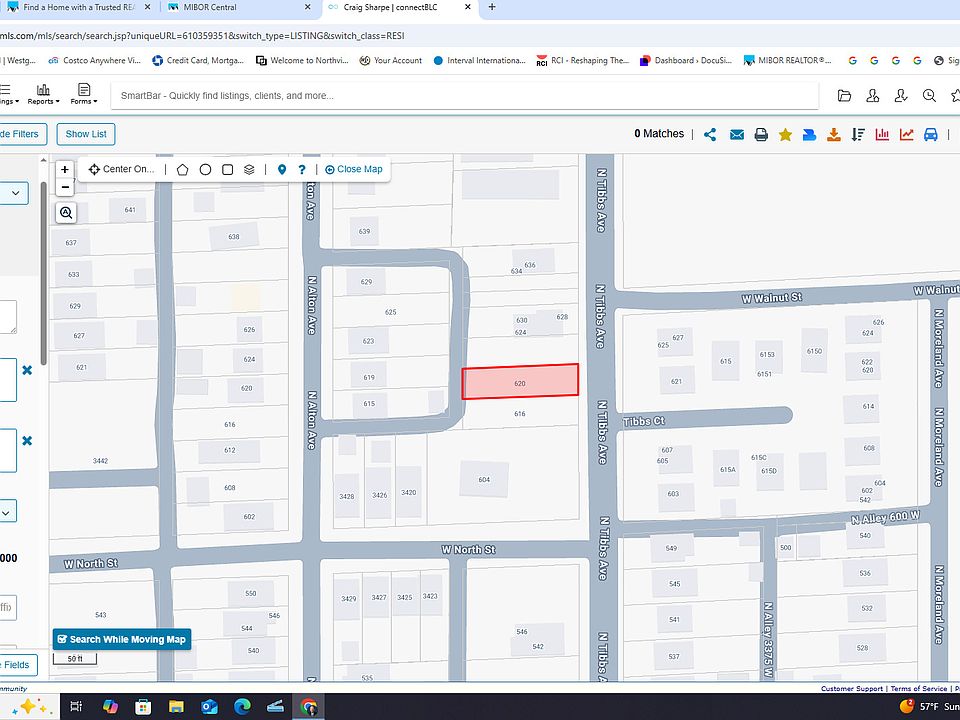The image size is (960, 720).
Task: Click the map help question mark
Action: [x=302, y=170]
